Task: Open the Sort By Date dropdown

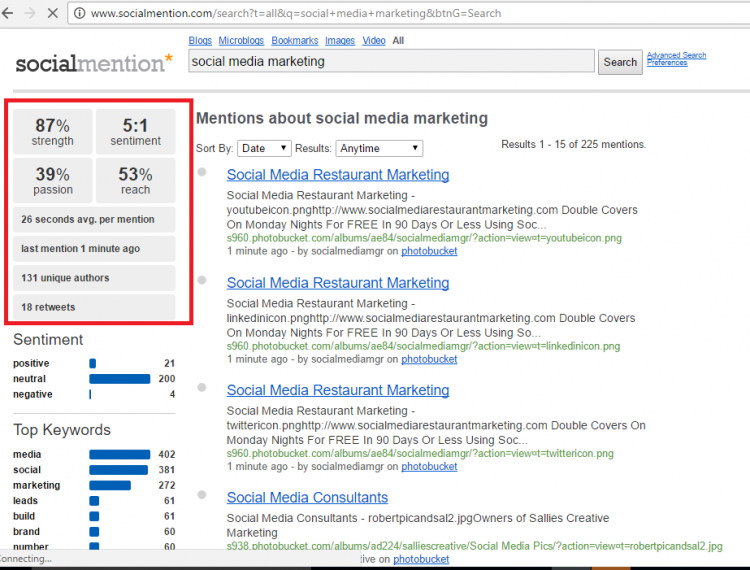Action: (264, 148)
